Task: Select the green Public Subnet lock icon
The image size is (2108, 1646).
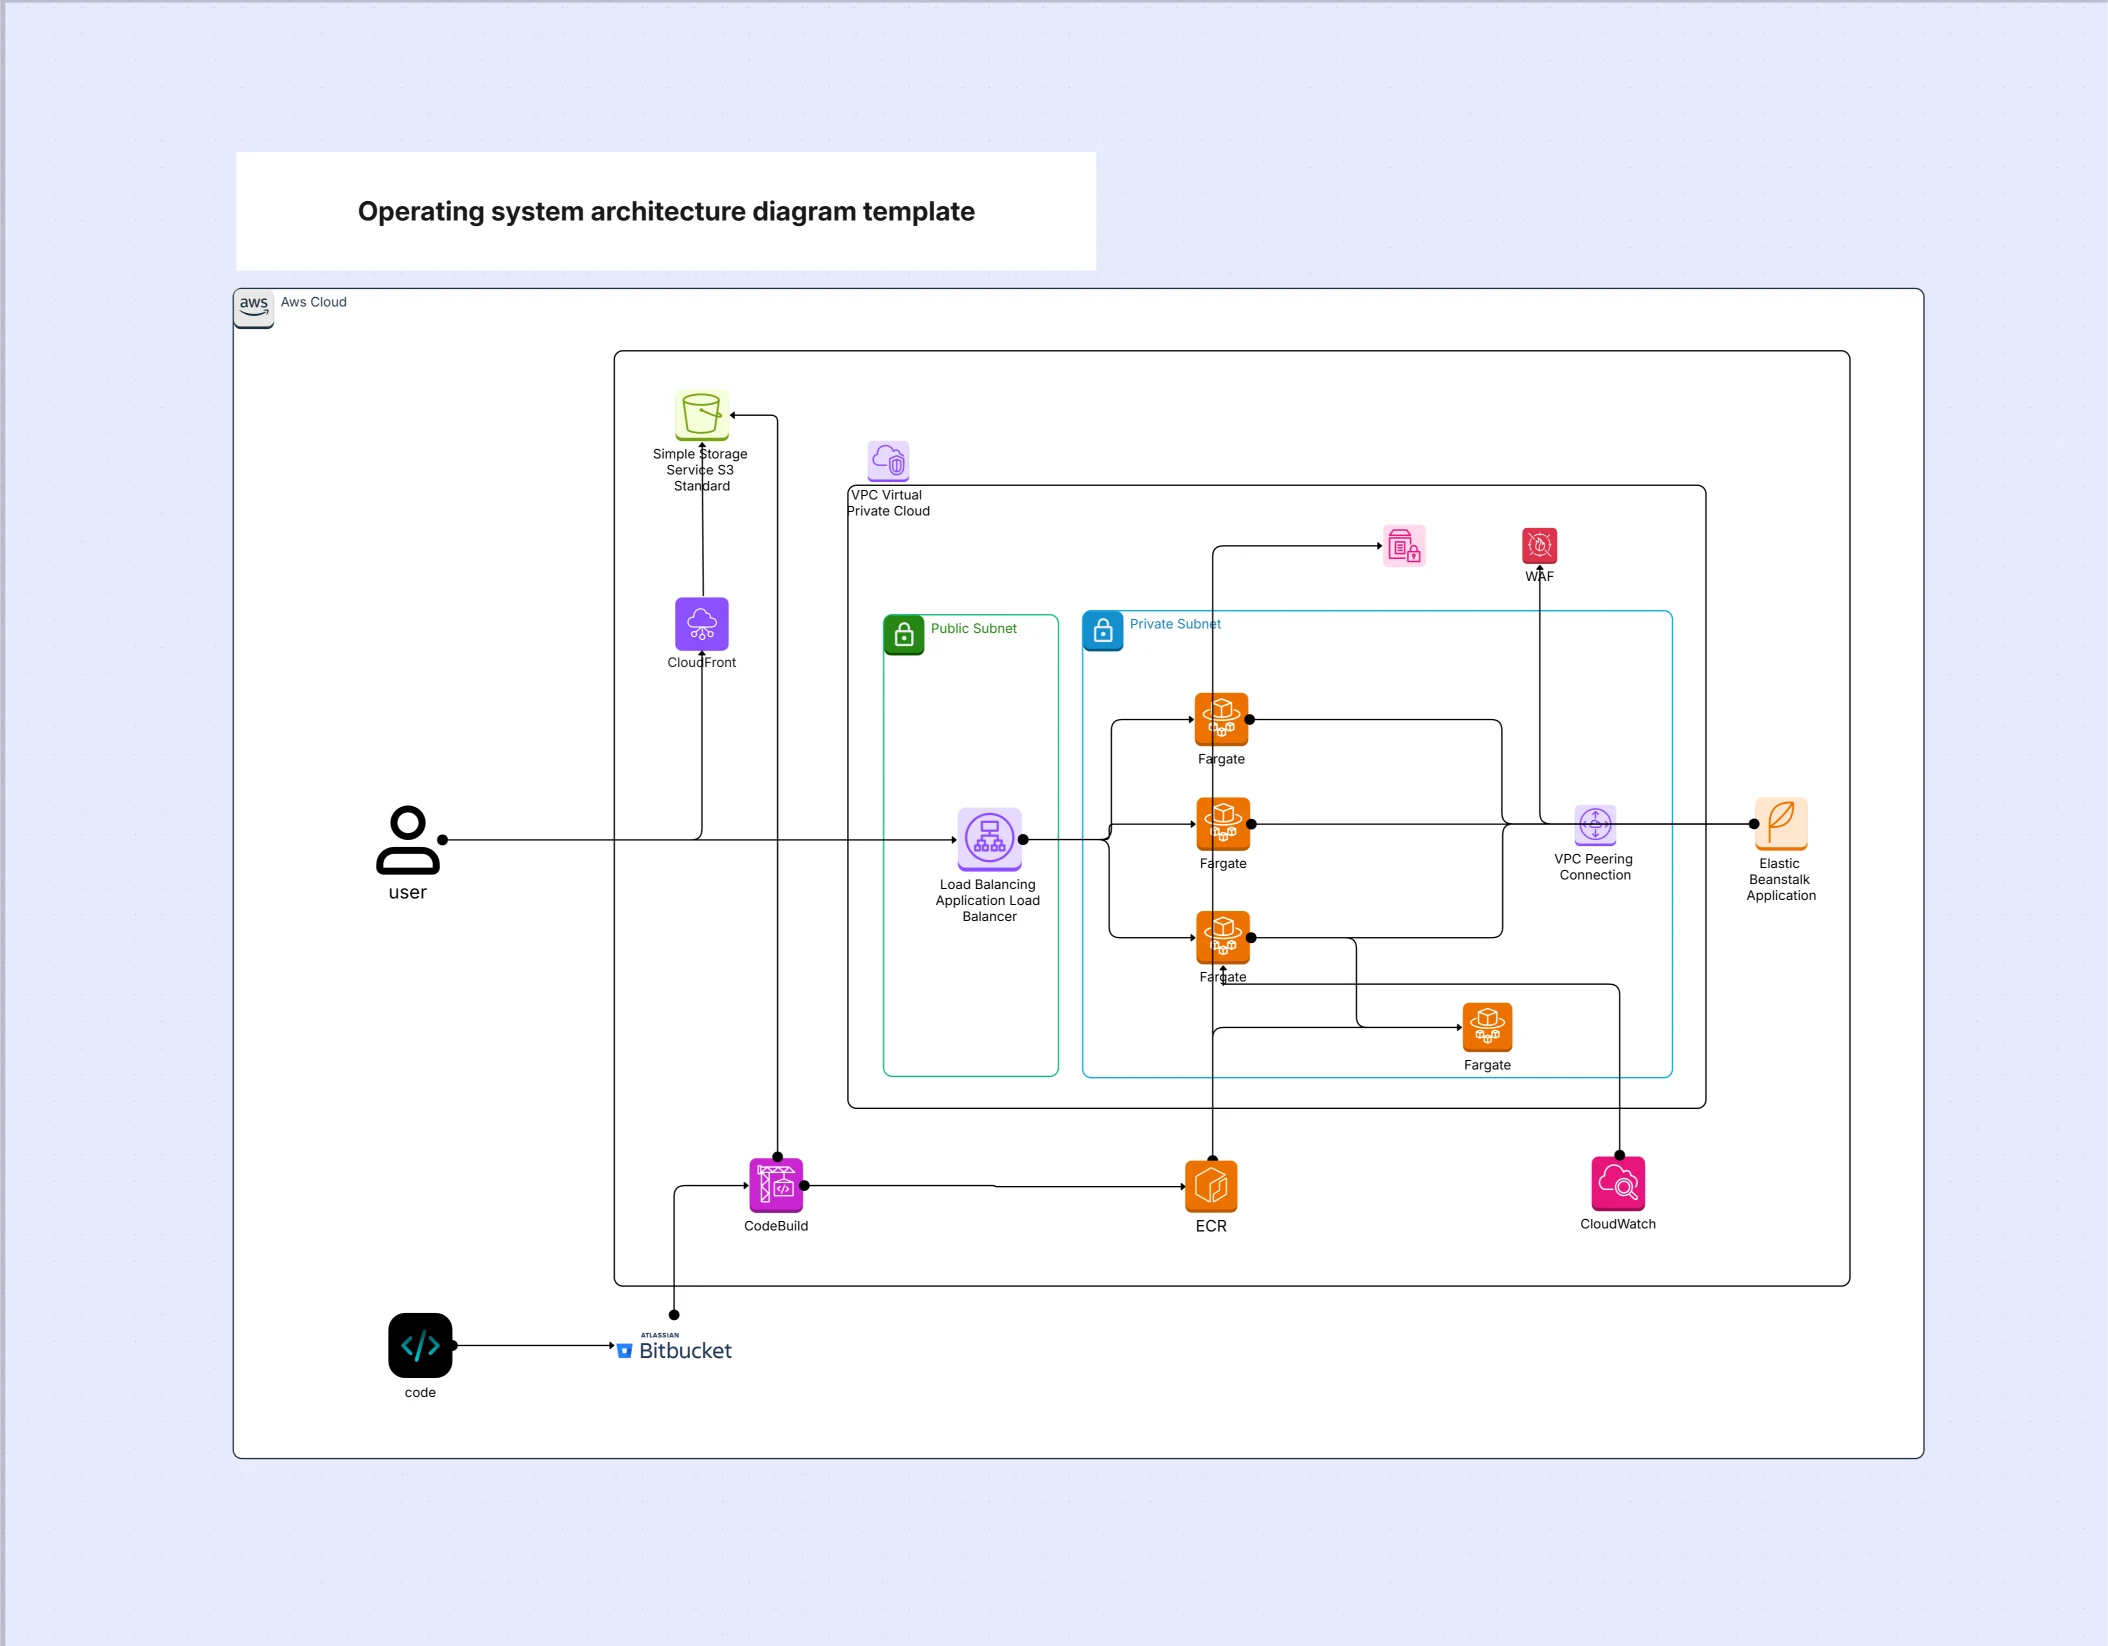Action: 903,635
